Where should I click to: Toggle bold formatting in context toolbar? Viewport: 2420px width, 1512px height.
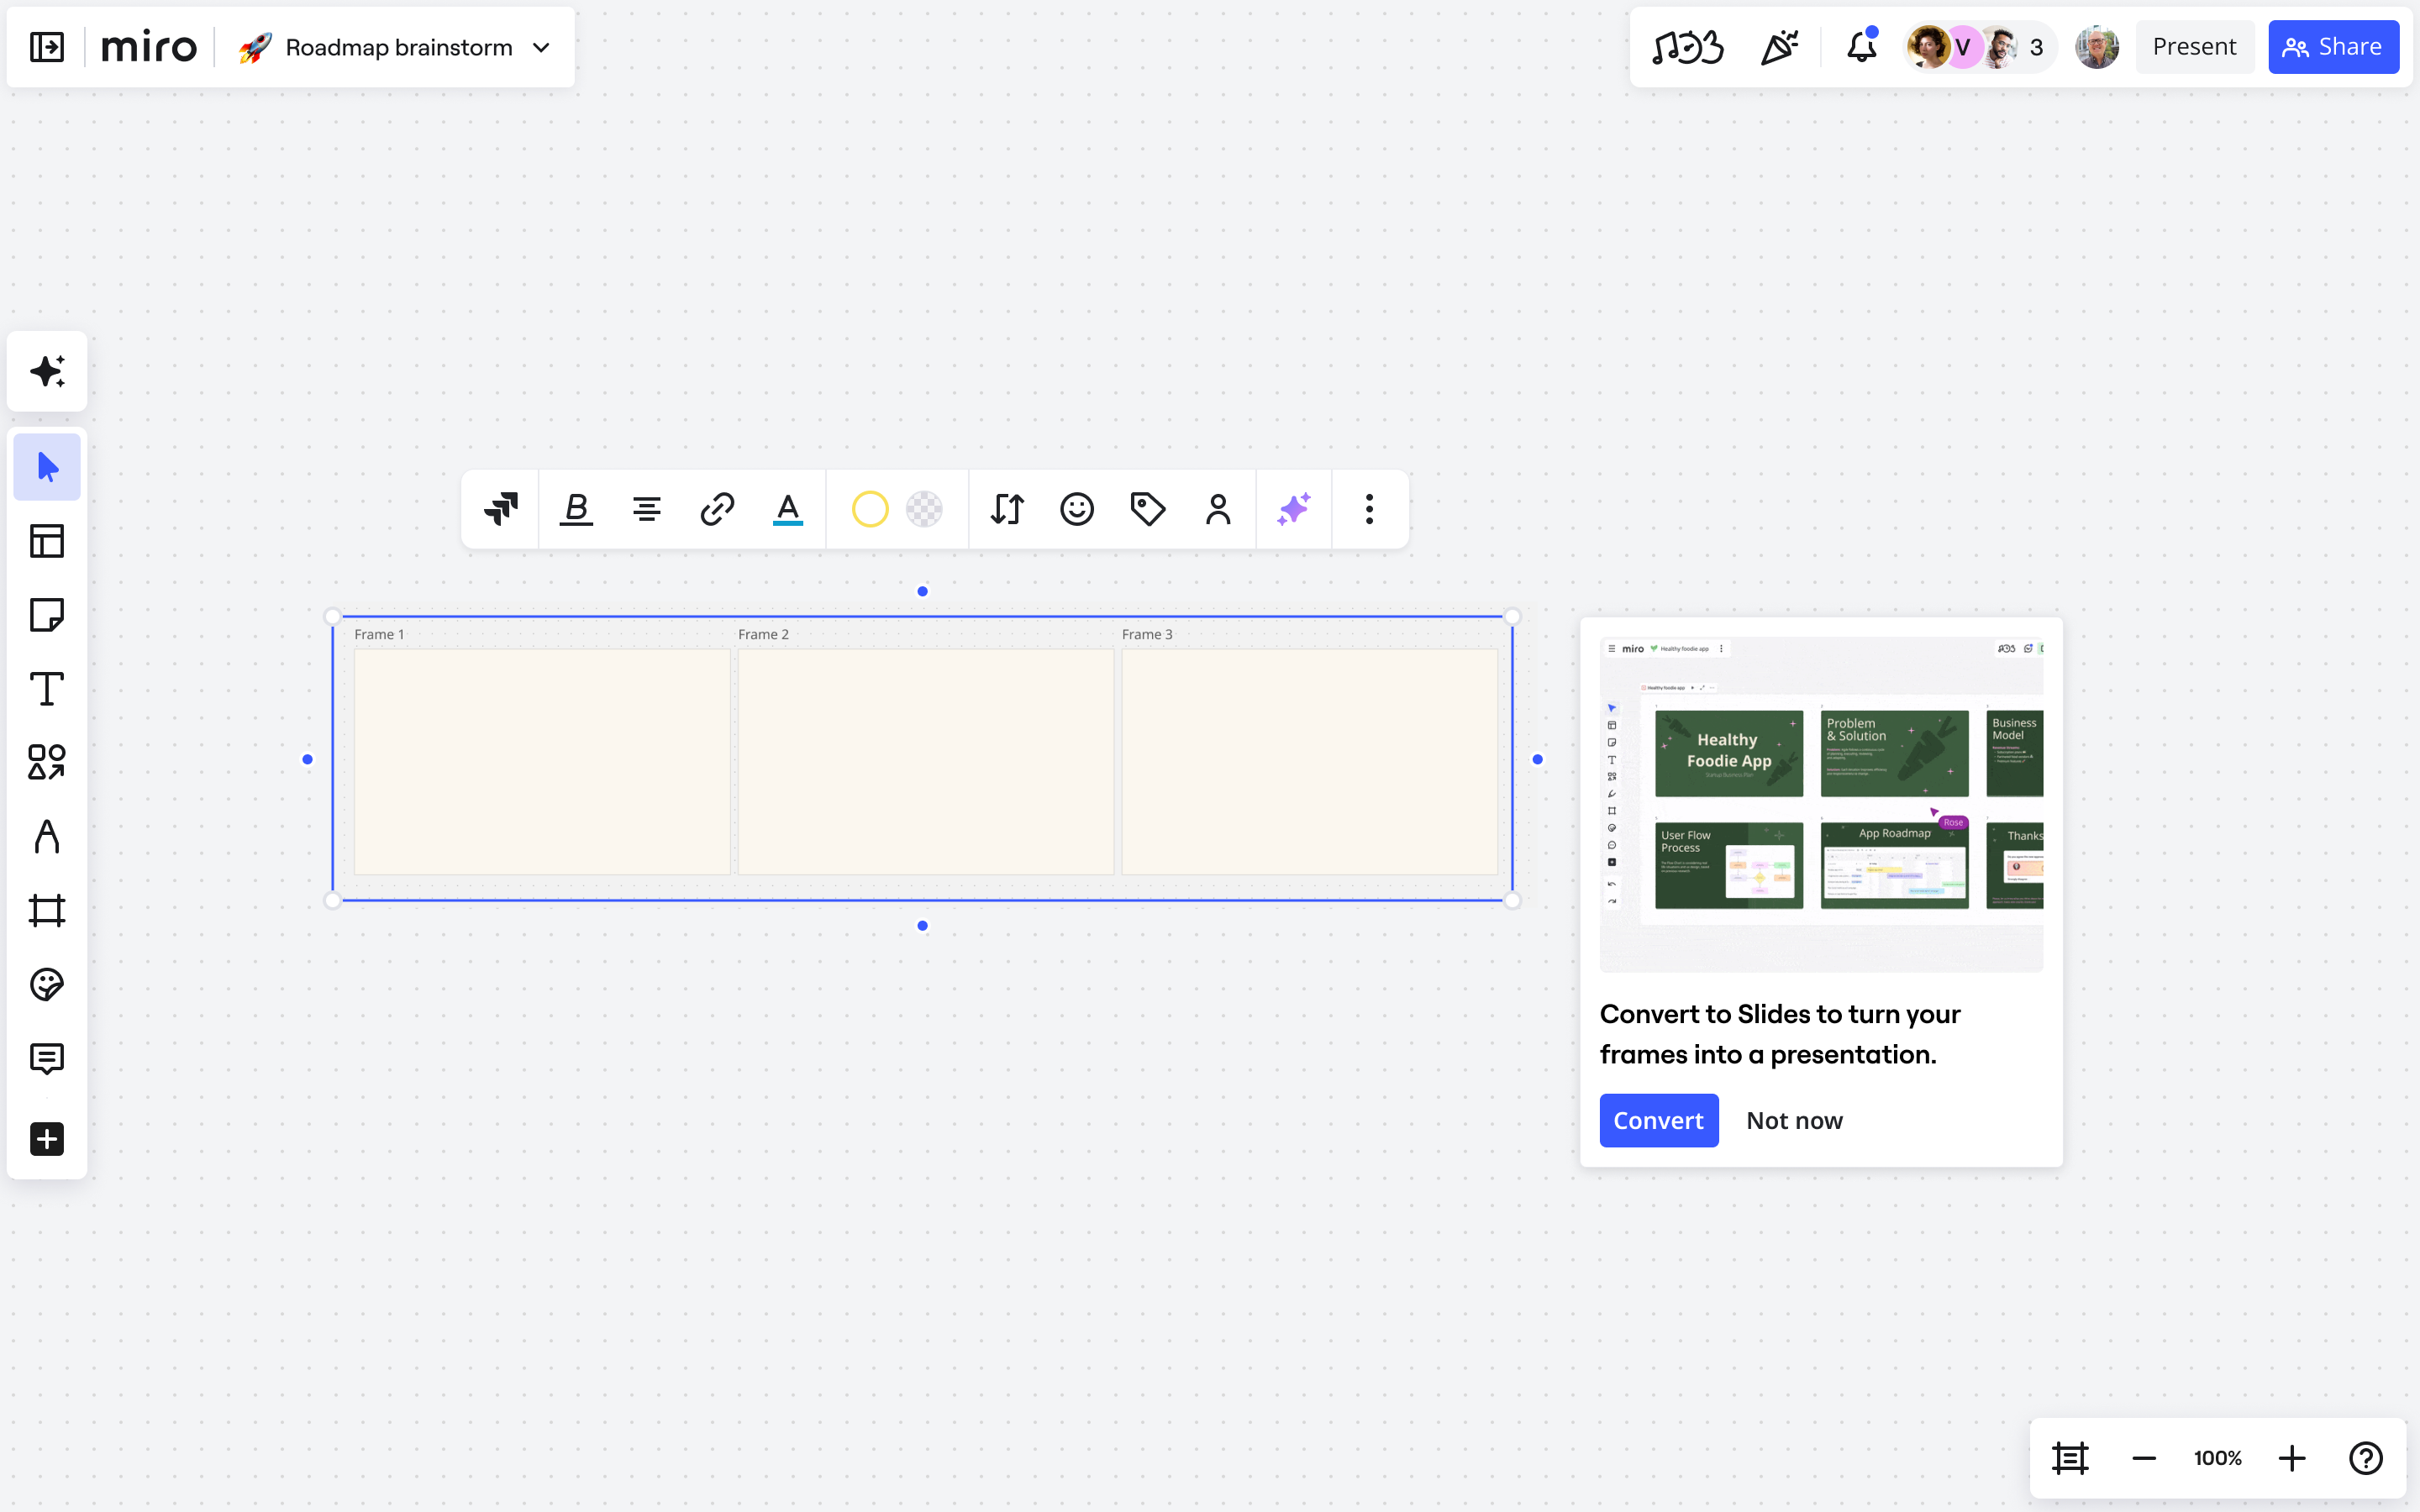[576, 509]
